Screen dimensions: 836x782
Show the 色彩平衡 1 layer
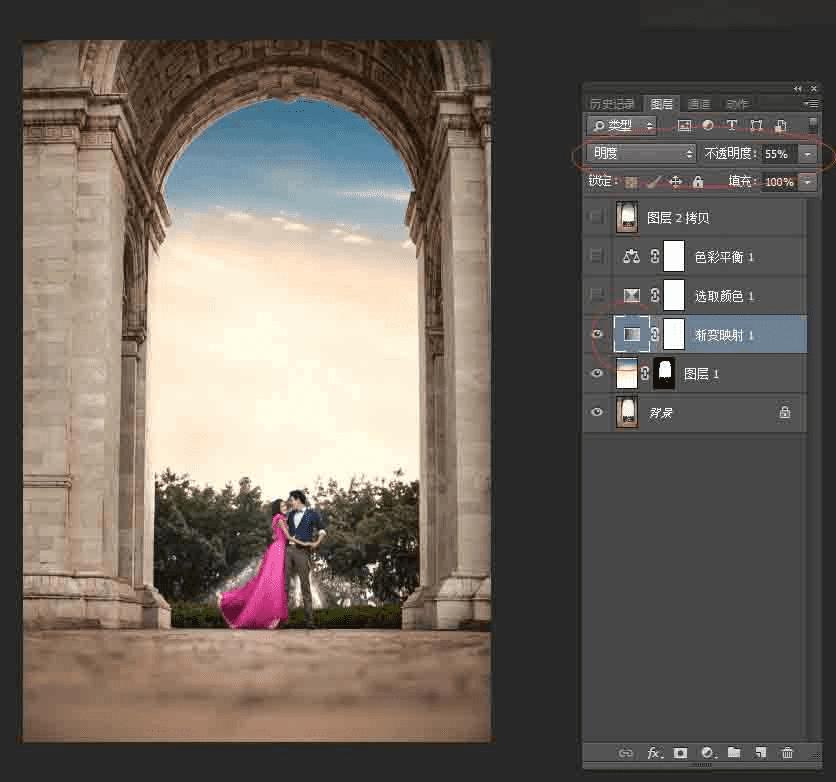[597, 256]
